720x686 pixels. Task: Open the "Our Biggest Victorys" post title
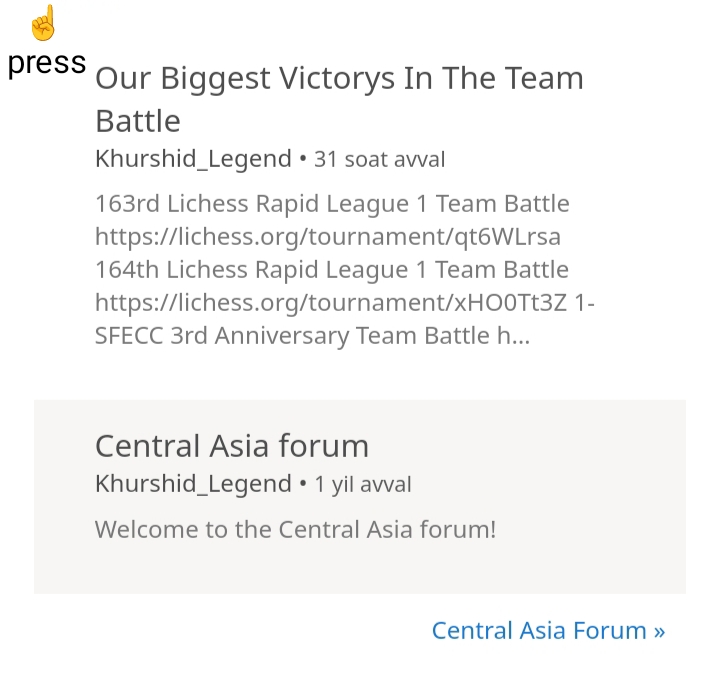point(339,78)
